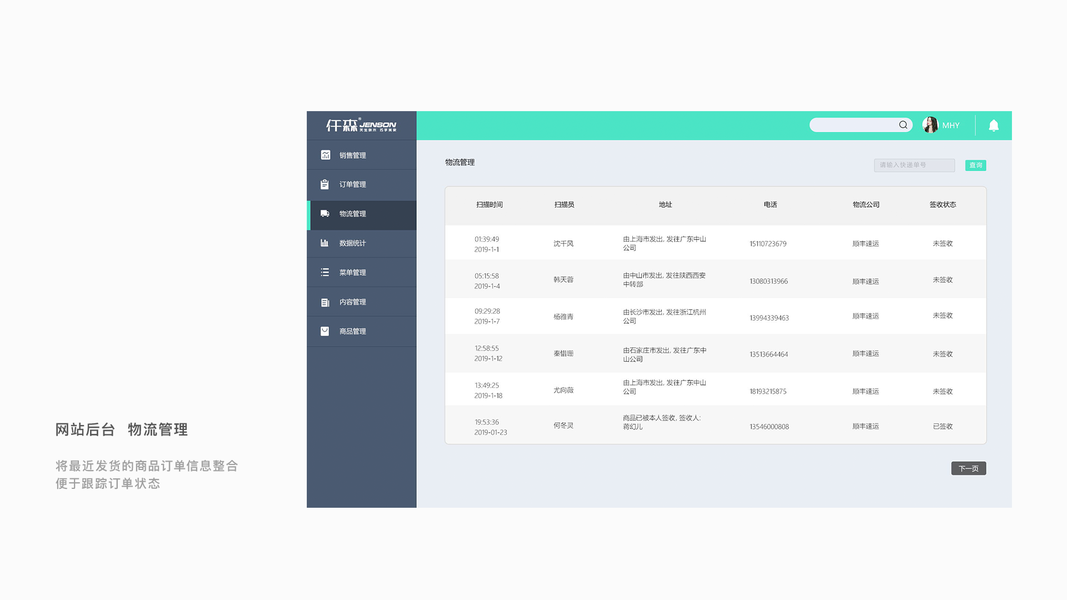Viewport: 1067px width, 600px height.
Task: Click the 签收状态 column header
Action: (x=942, y=205)
